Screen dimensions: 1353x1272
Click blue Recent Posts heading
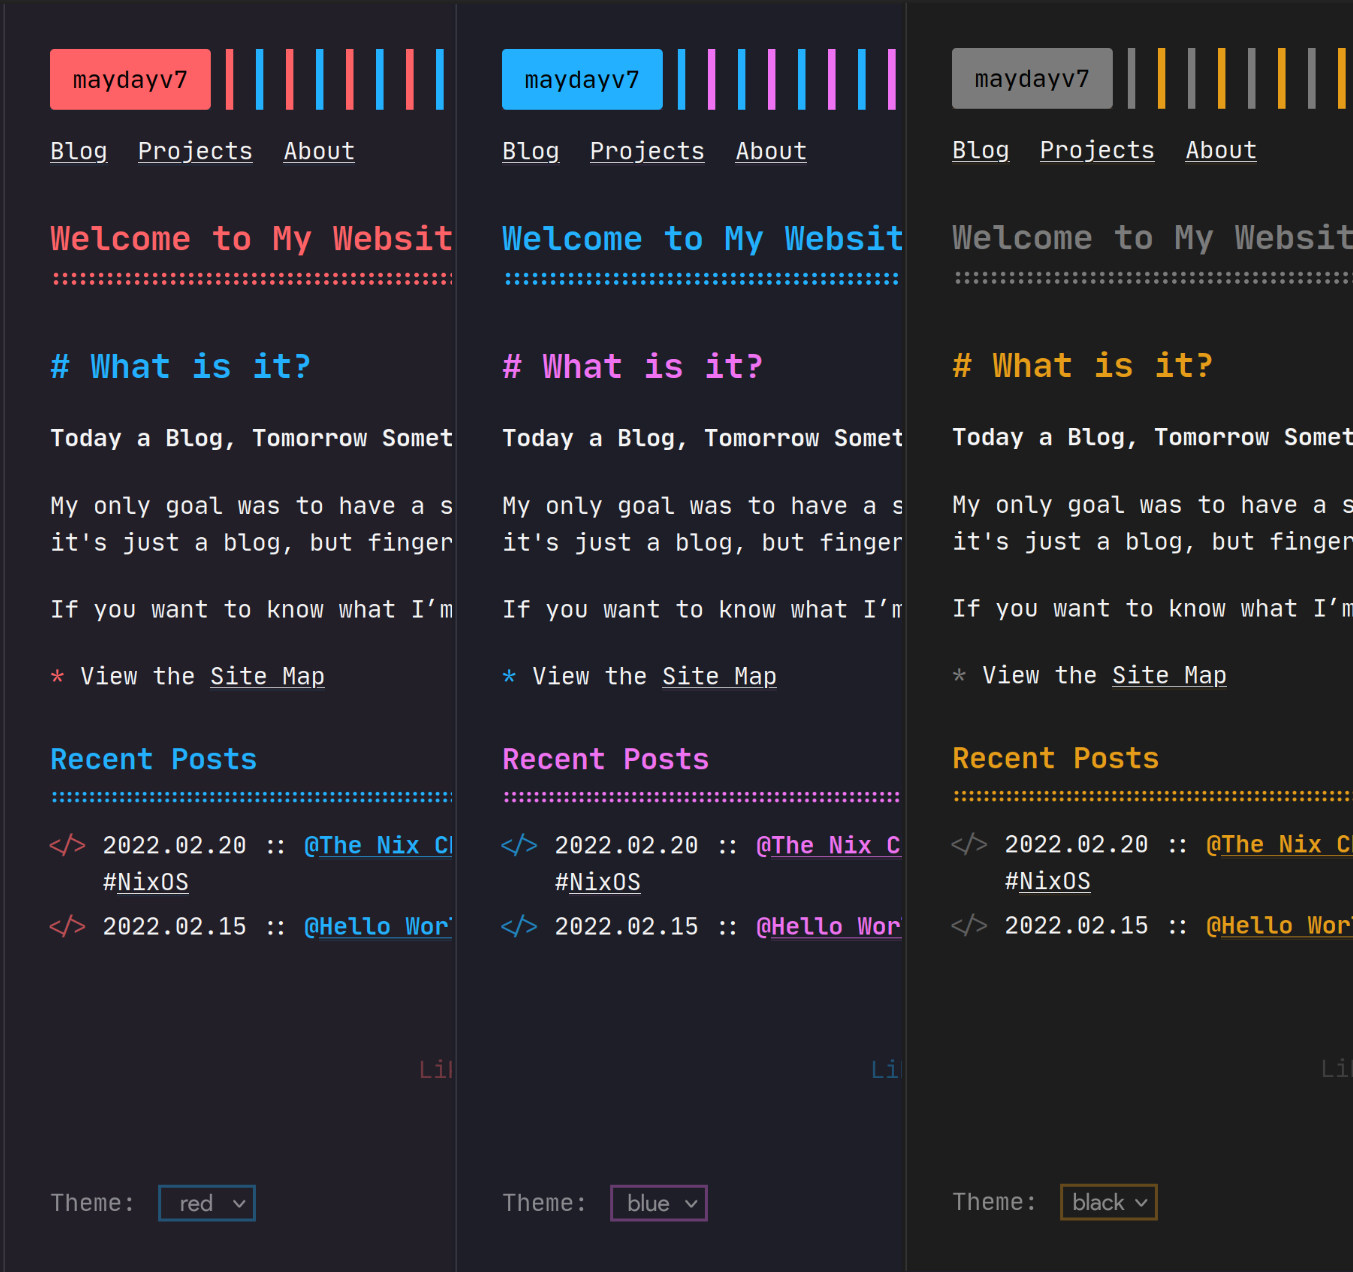point(154,760)
